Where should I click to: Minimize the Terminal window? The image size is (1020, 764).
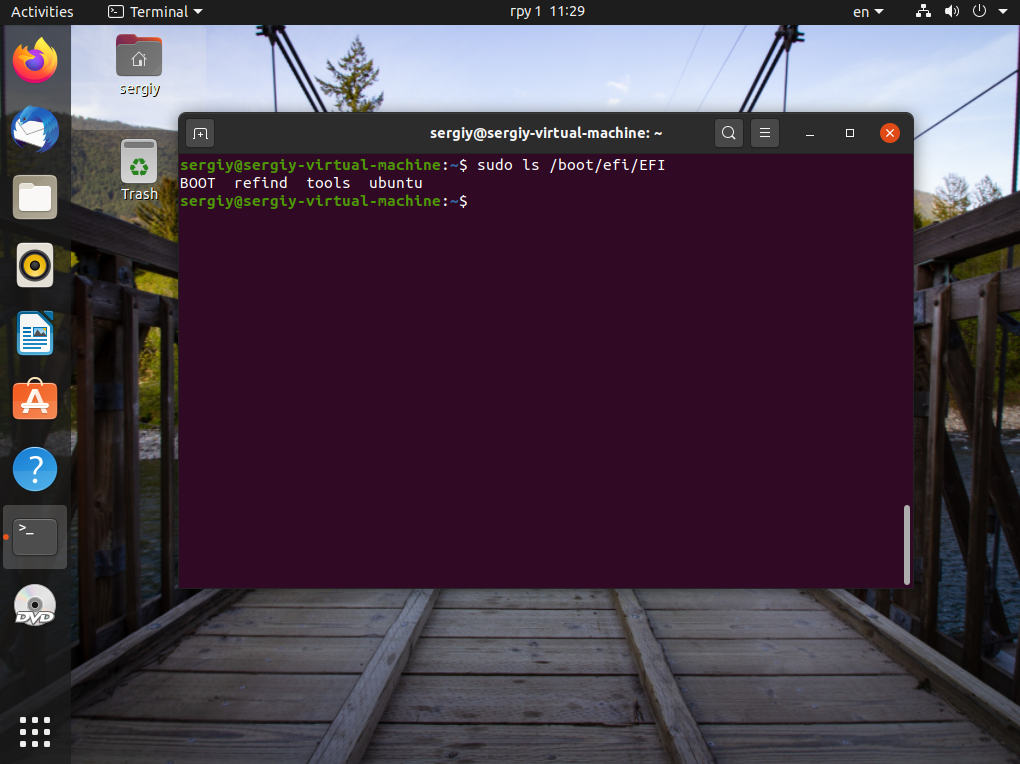(x=810, y=133)
